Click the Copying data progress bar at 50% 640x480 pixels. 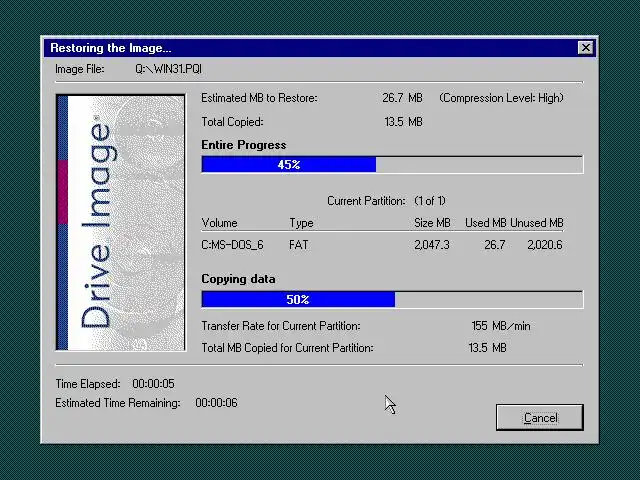click(392, 300)
